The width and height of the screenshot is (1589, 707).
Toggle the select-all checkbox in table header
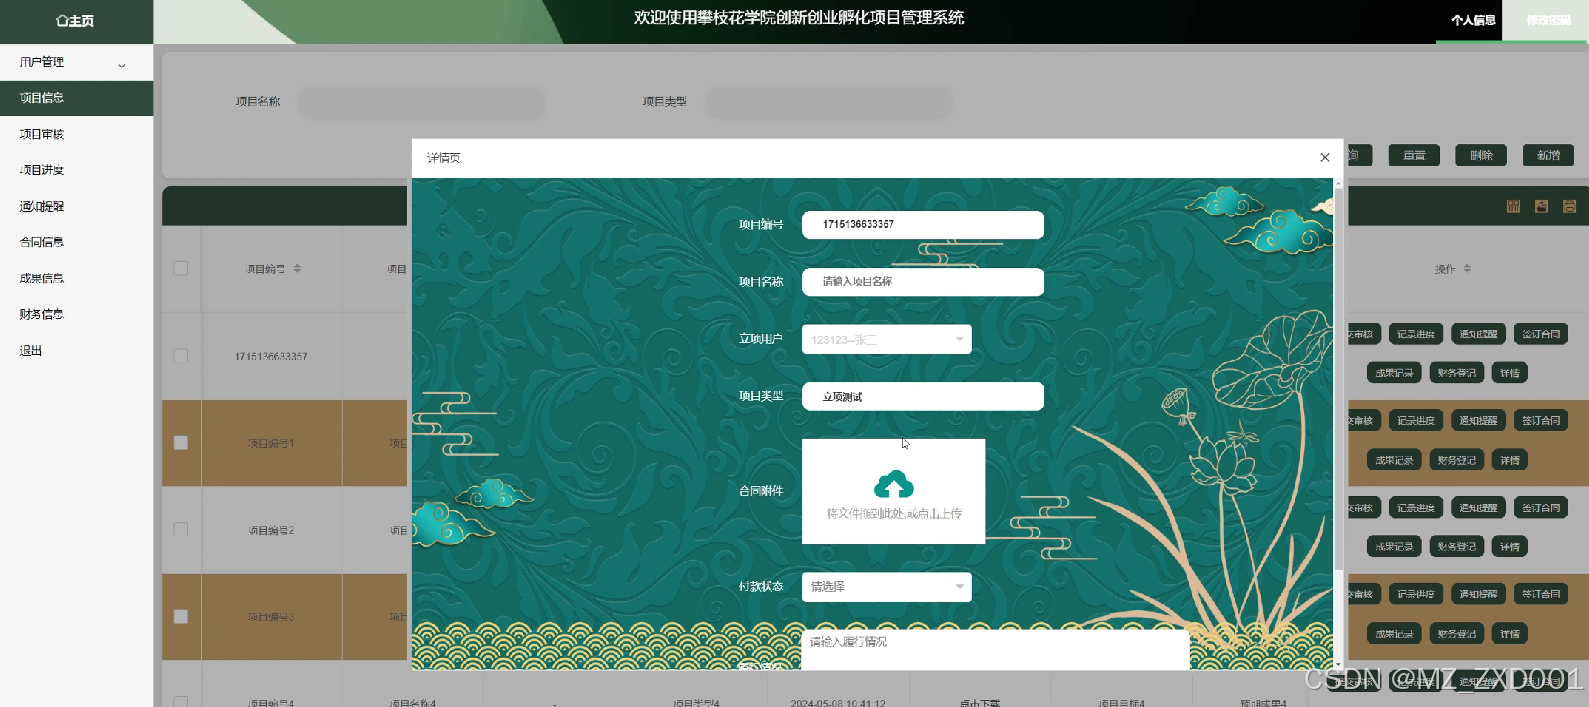coord(181,268)
